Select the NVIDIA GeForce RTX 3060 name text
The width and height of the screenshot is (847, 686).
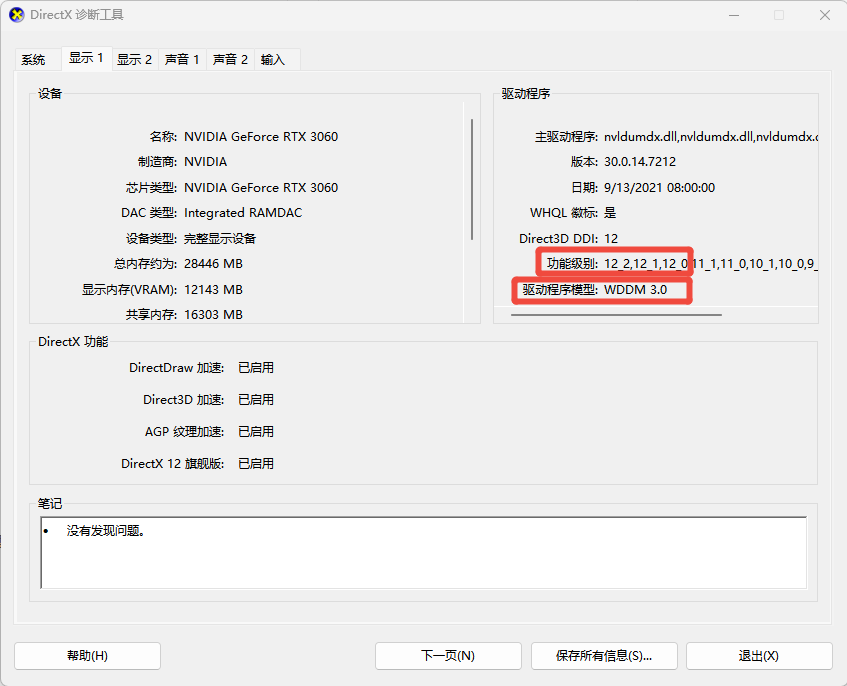click(x=260, y=136)
